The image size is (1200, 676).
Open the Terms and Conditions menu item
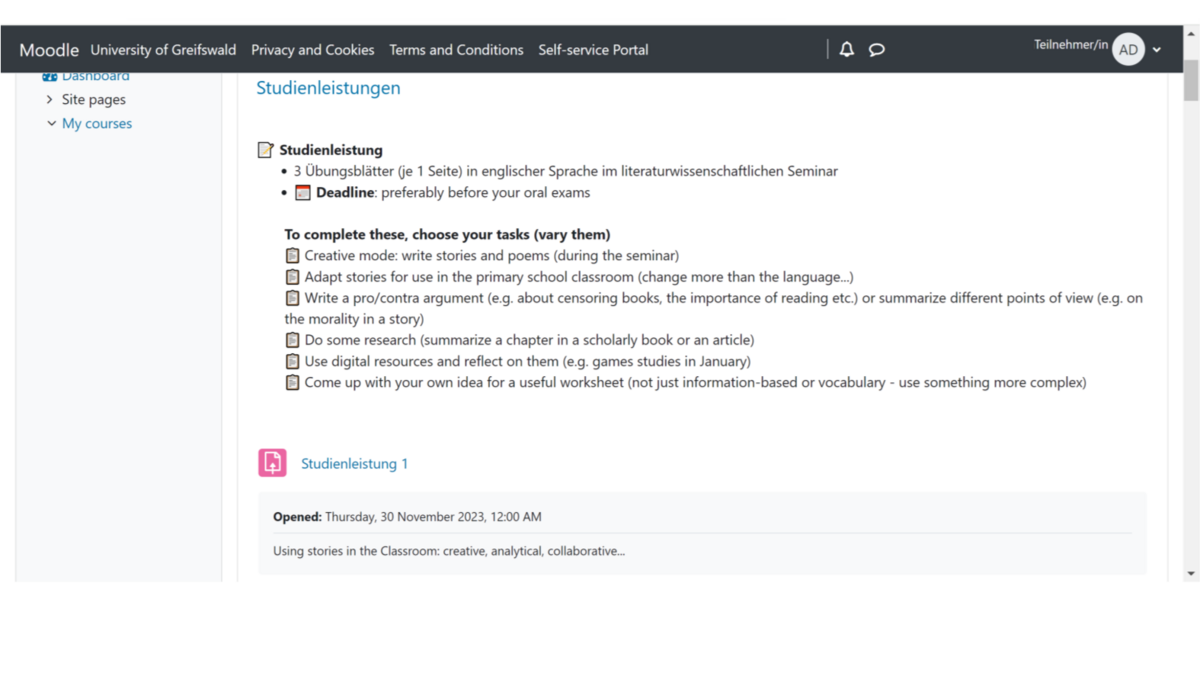point(456,49)
